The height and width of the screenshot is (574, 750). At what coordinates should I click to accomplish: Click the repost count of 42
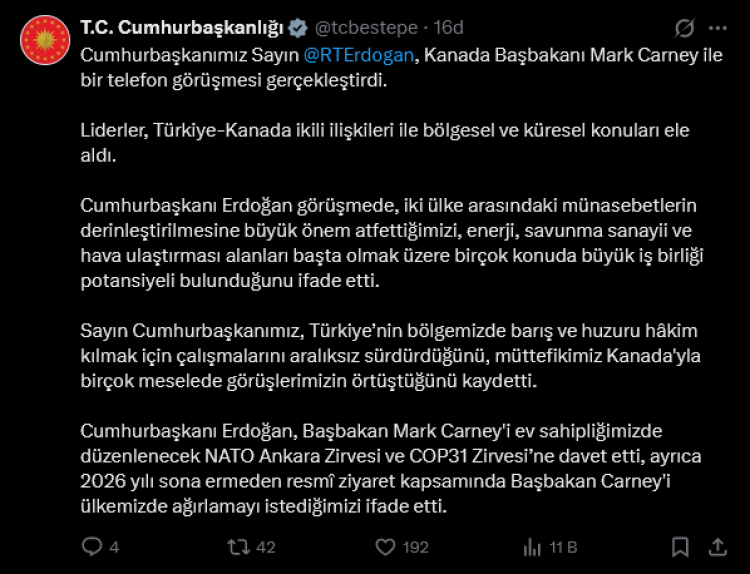pos(266,548)
